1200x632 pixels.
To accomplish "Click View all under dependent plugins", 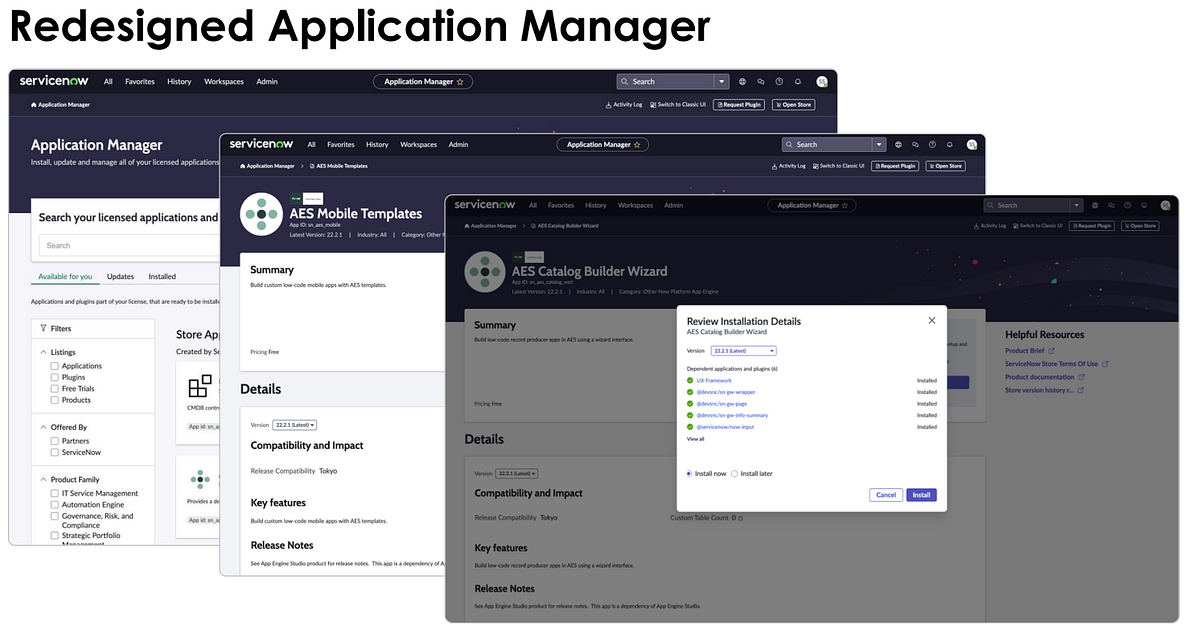I will (695, 439).
